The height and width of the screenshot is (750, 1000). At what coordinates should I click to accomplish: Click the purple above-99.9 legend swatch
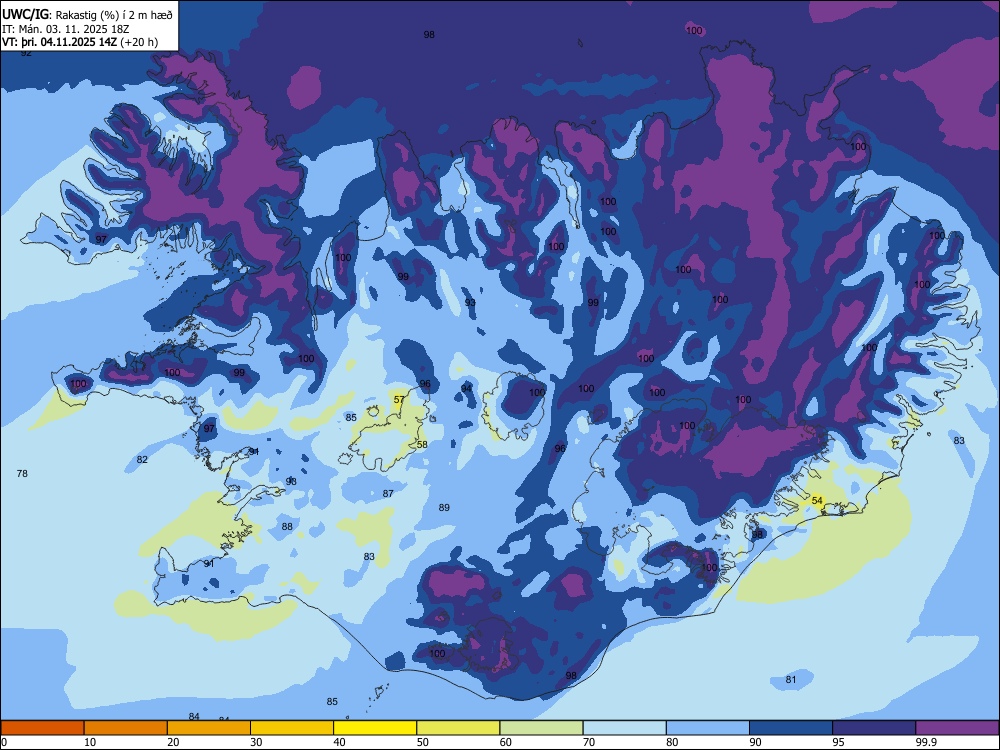click(957, 728)
